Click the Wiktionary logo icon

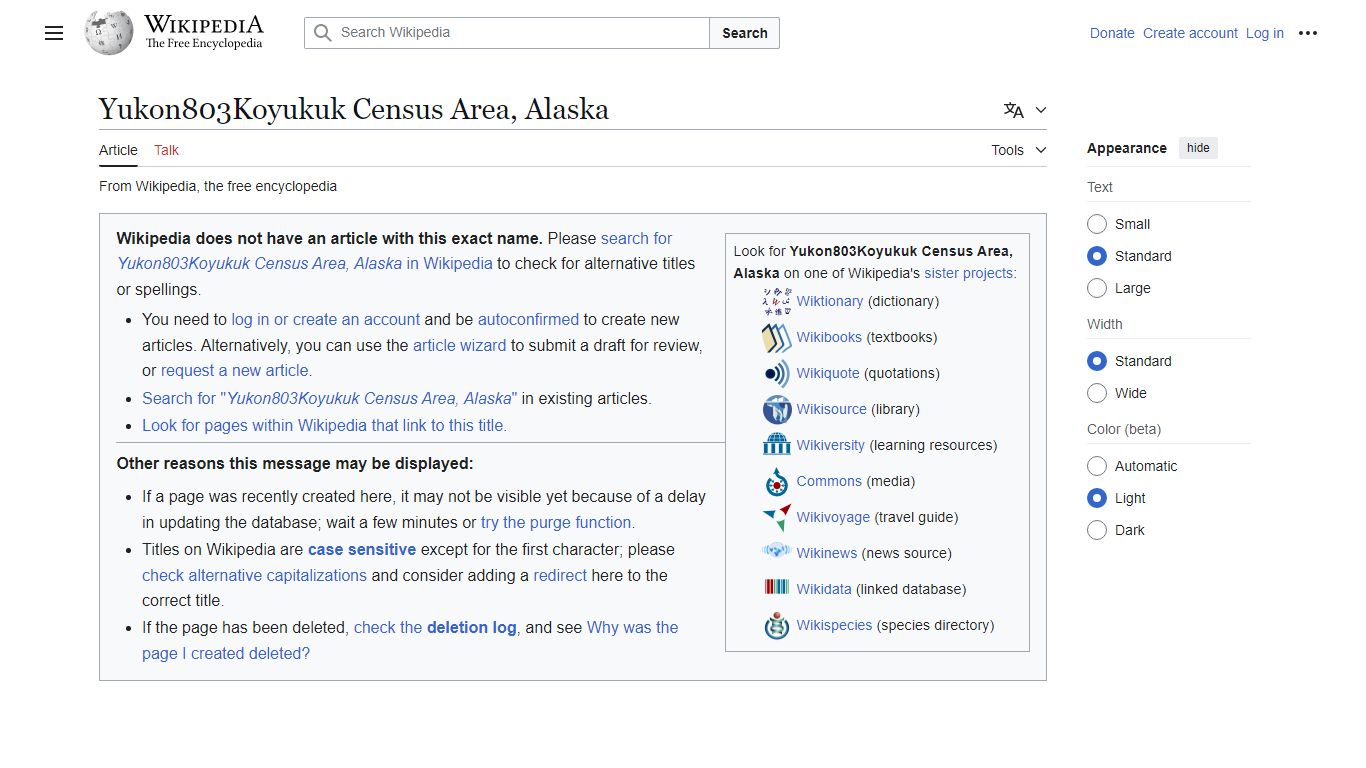[776, 301]
